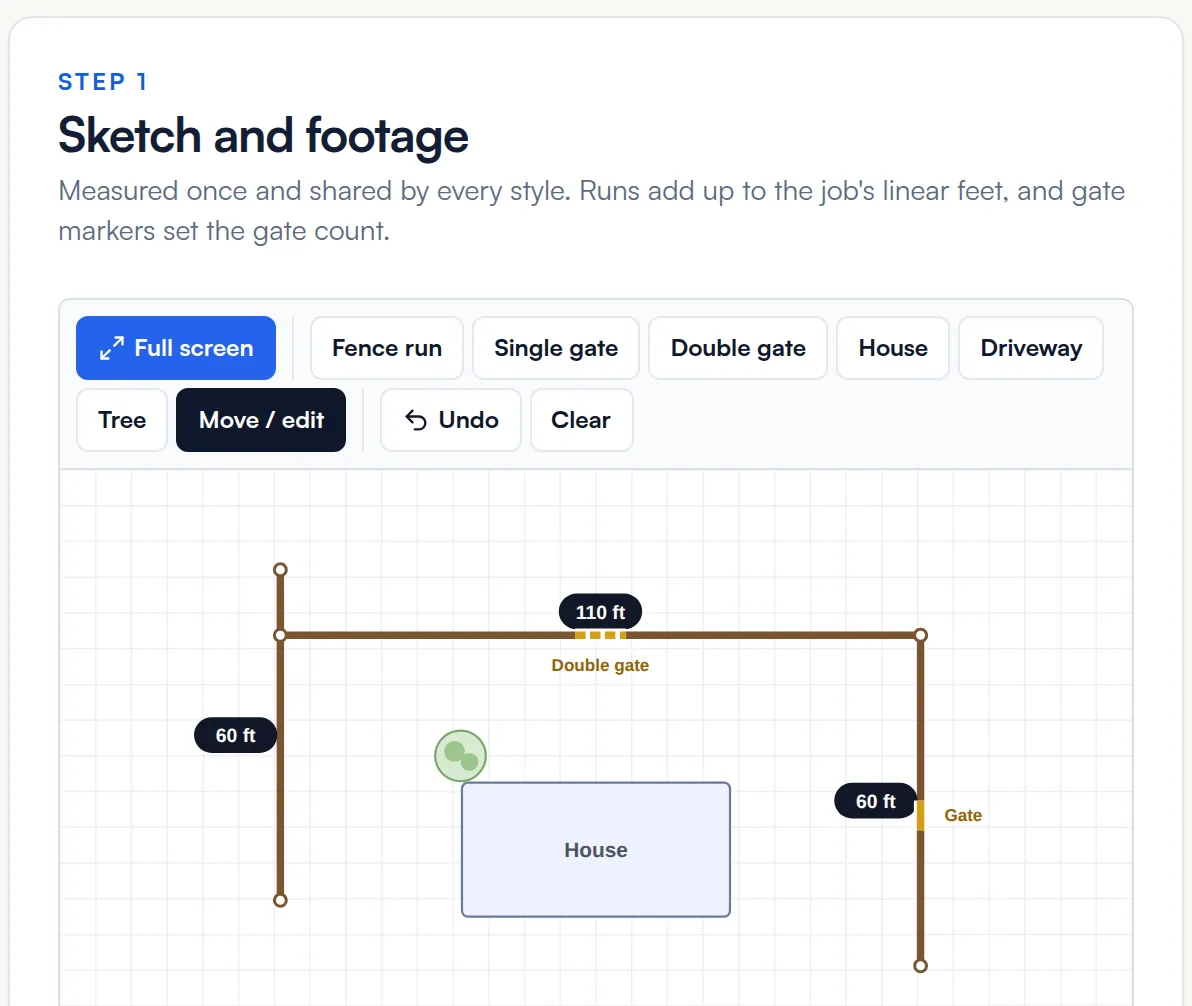Screen dimensions: 1192x1006
Task: Click the 110 ft length label
Action: click(601, 612)
